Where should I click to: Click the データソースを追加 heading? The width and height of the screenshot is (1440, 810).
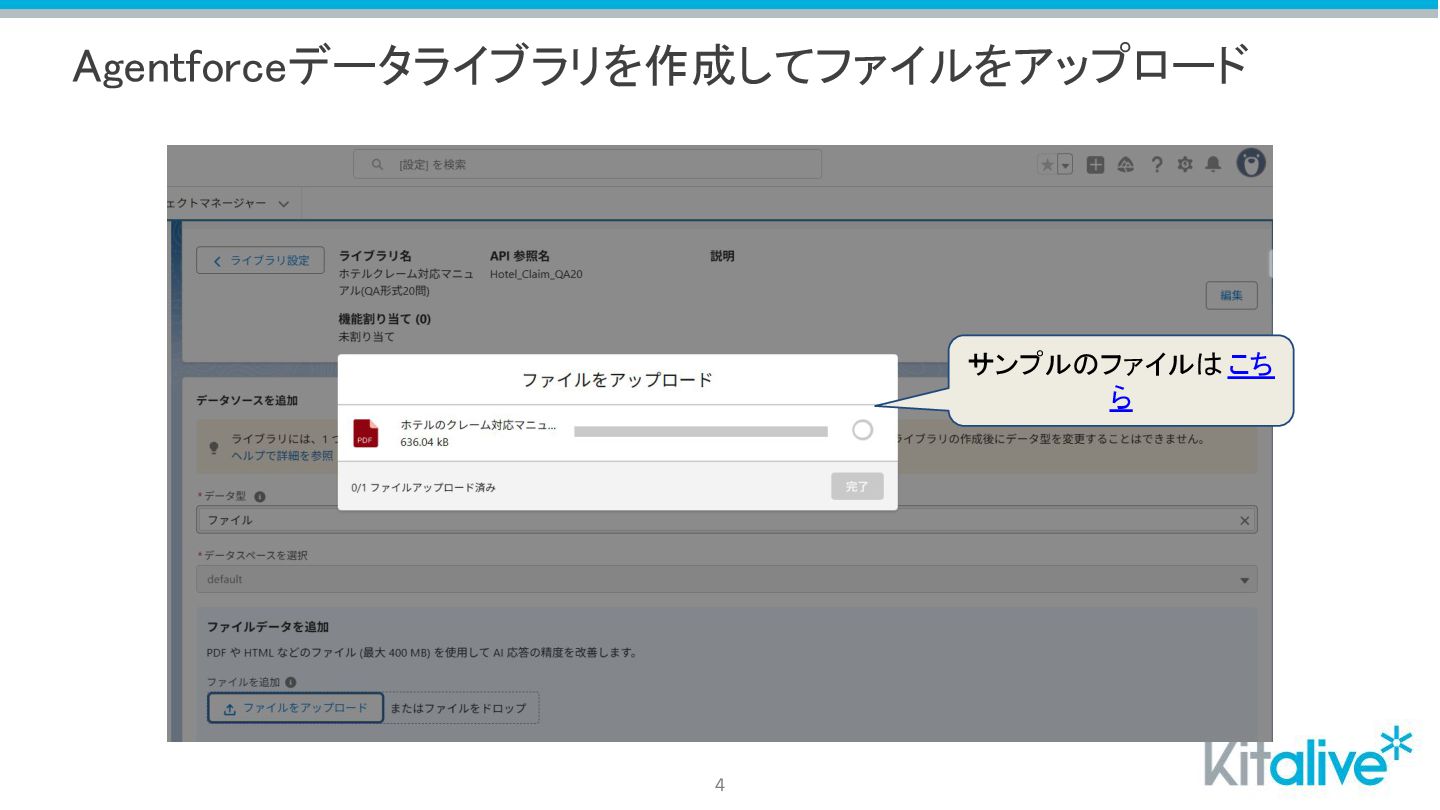pyautogui.click(x=246, y=400)
